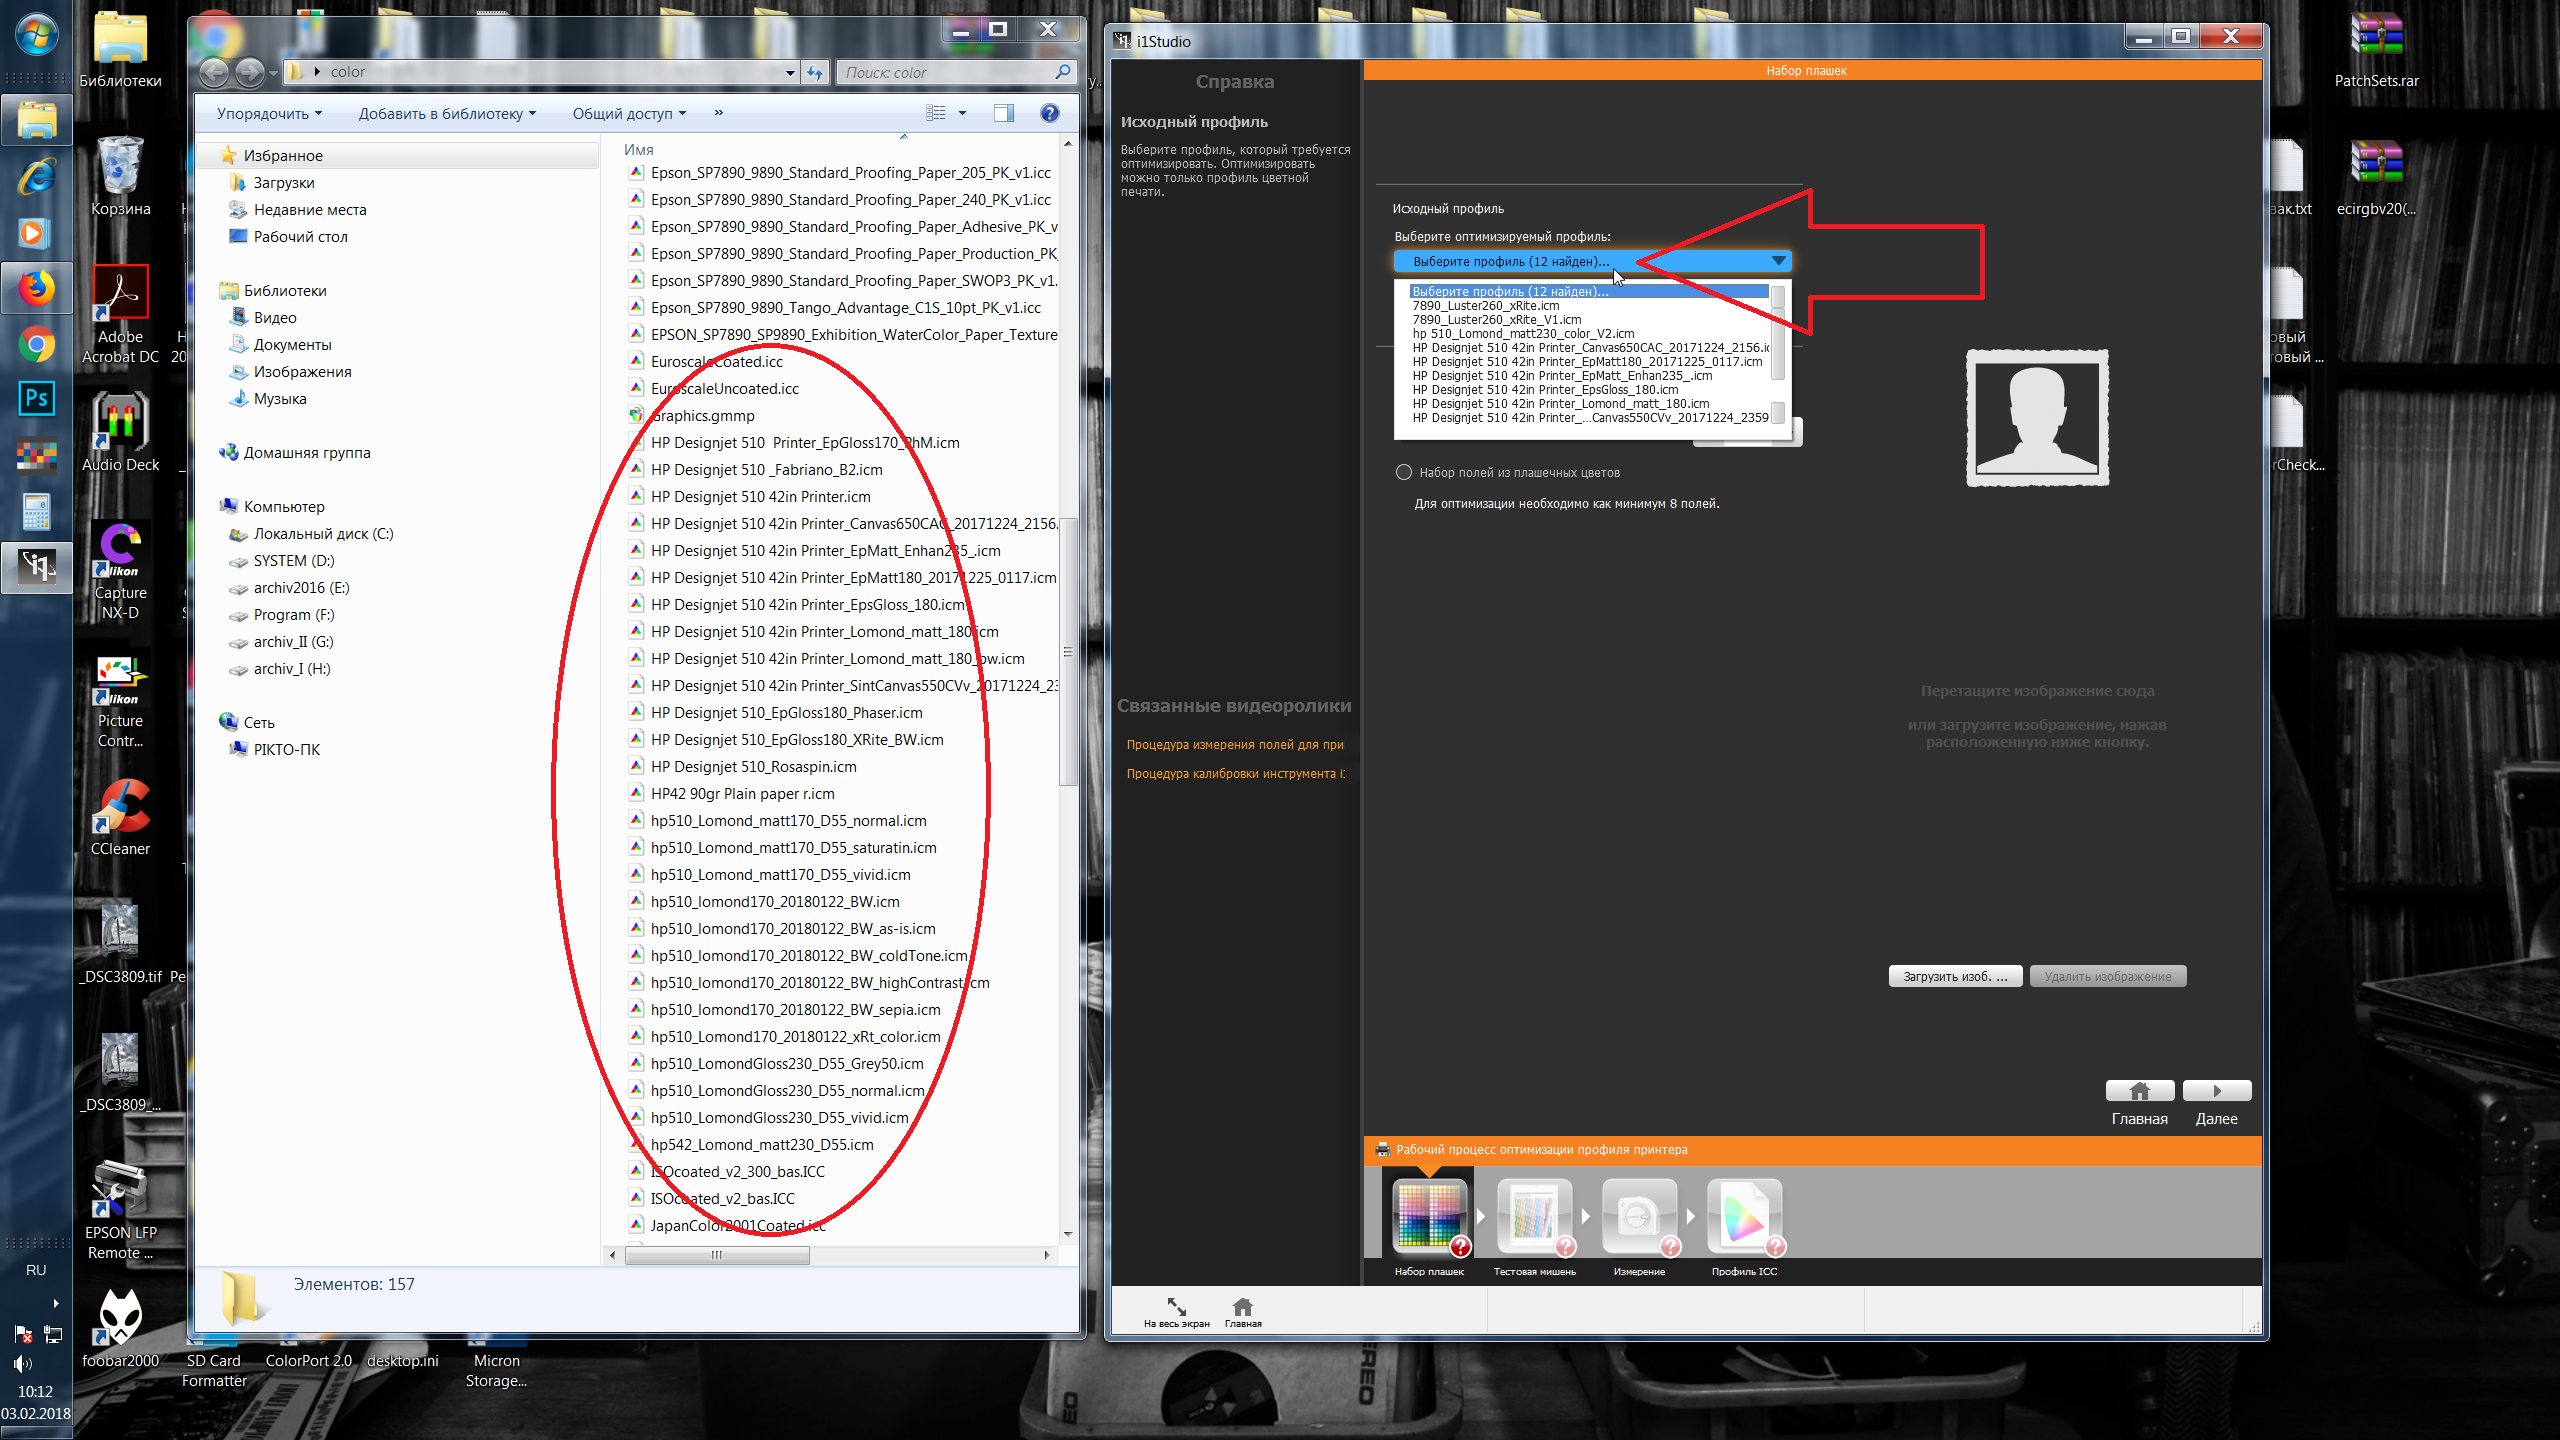2560x1440 pixels.
Task: Show hidden toolbar commands with » chevron
Action: (718, 113)
